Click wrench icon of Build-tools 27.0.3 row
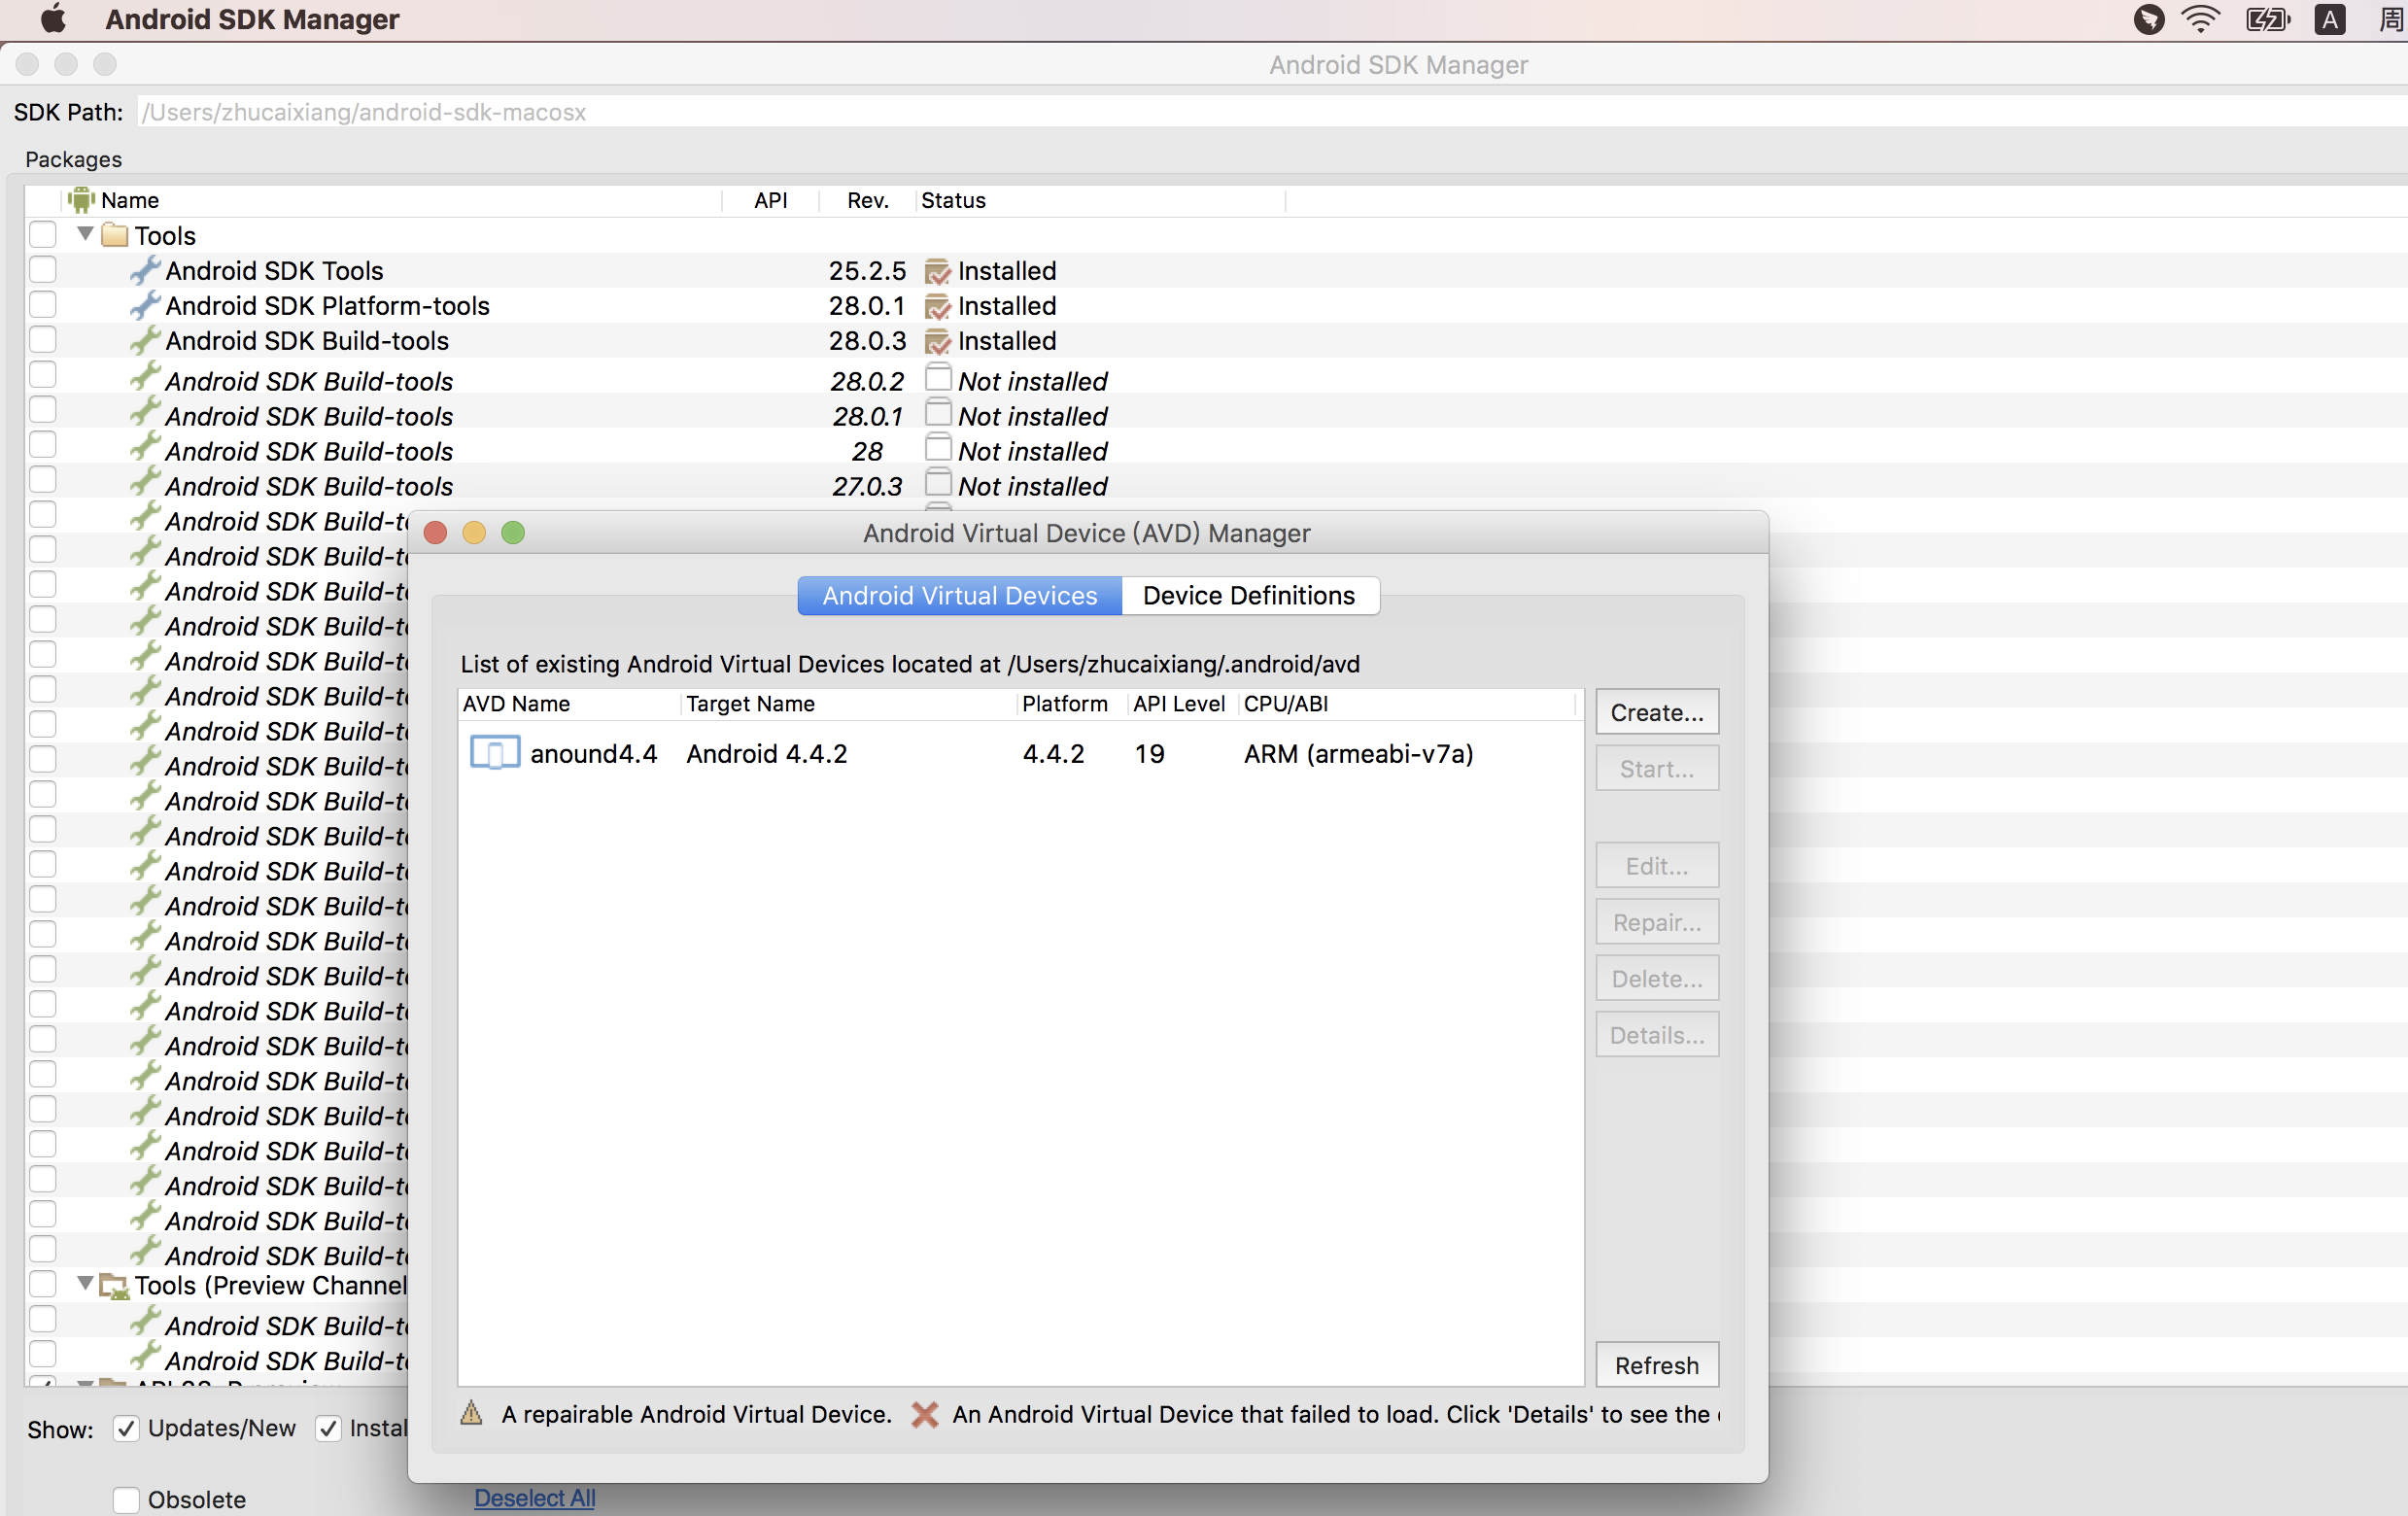2408x1516 pixels. tap(145, 483)
